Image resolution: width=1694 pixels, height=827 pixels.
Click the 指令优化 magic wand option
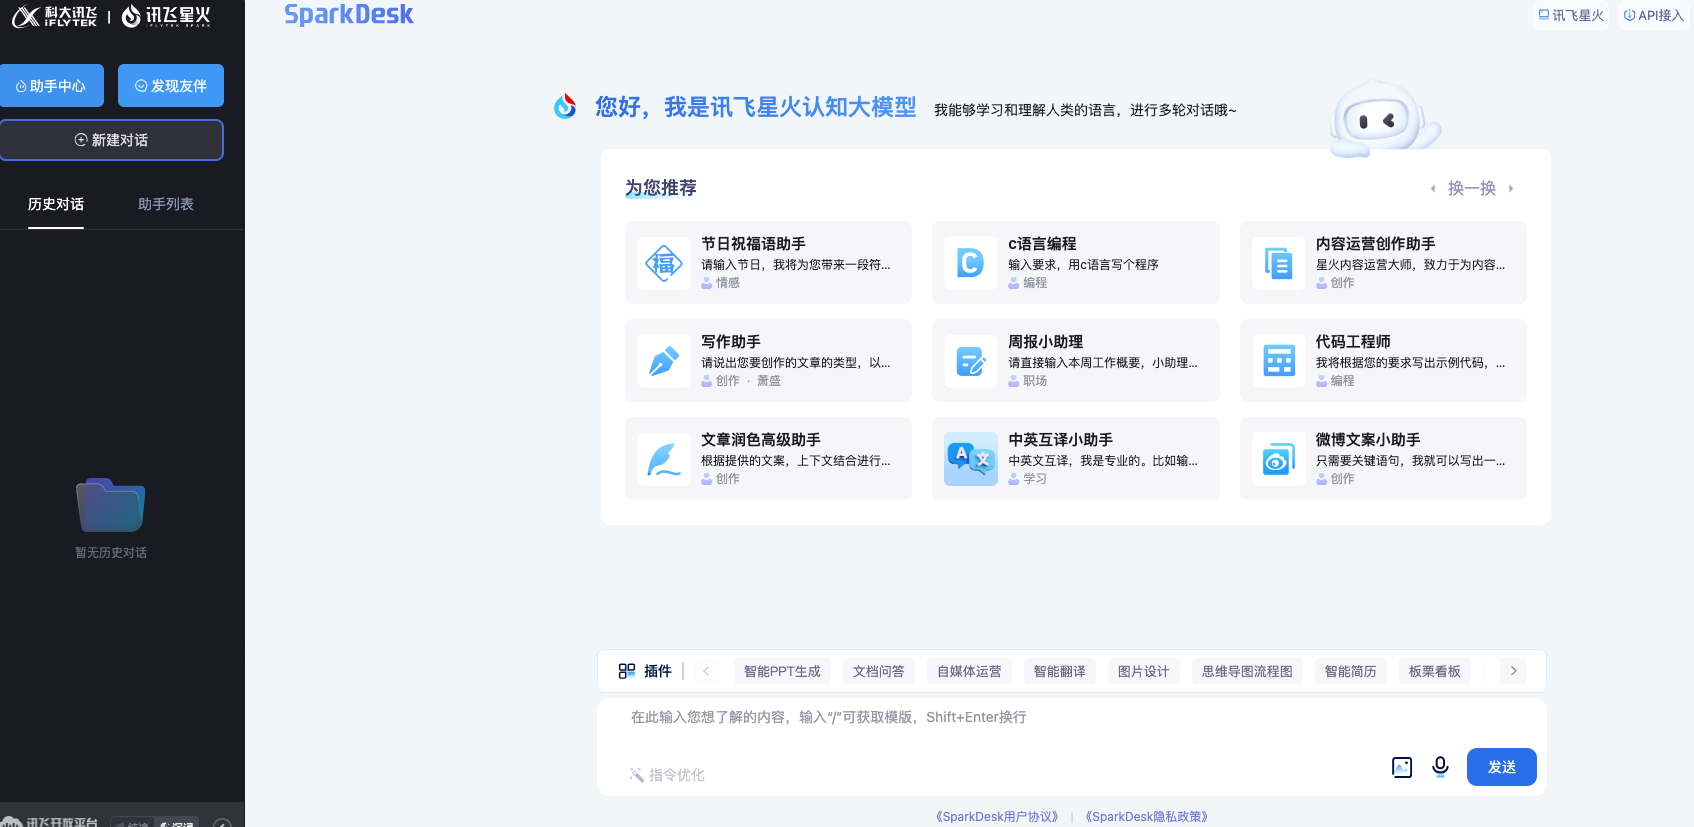[x=667, y=775]
